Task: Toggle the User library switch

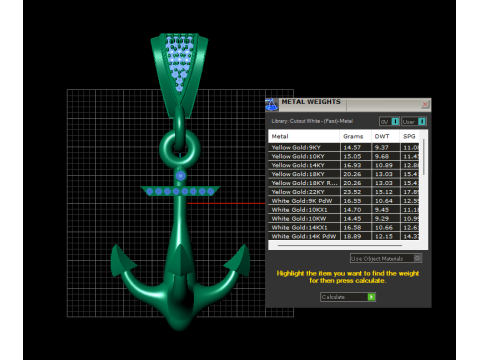Action: pos(414,122)
